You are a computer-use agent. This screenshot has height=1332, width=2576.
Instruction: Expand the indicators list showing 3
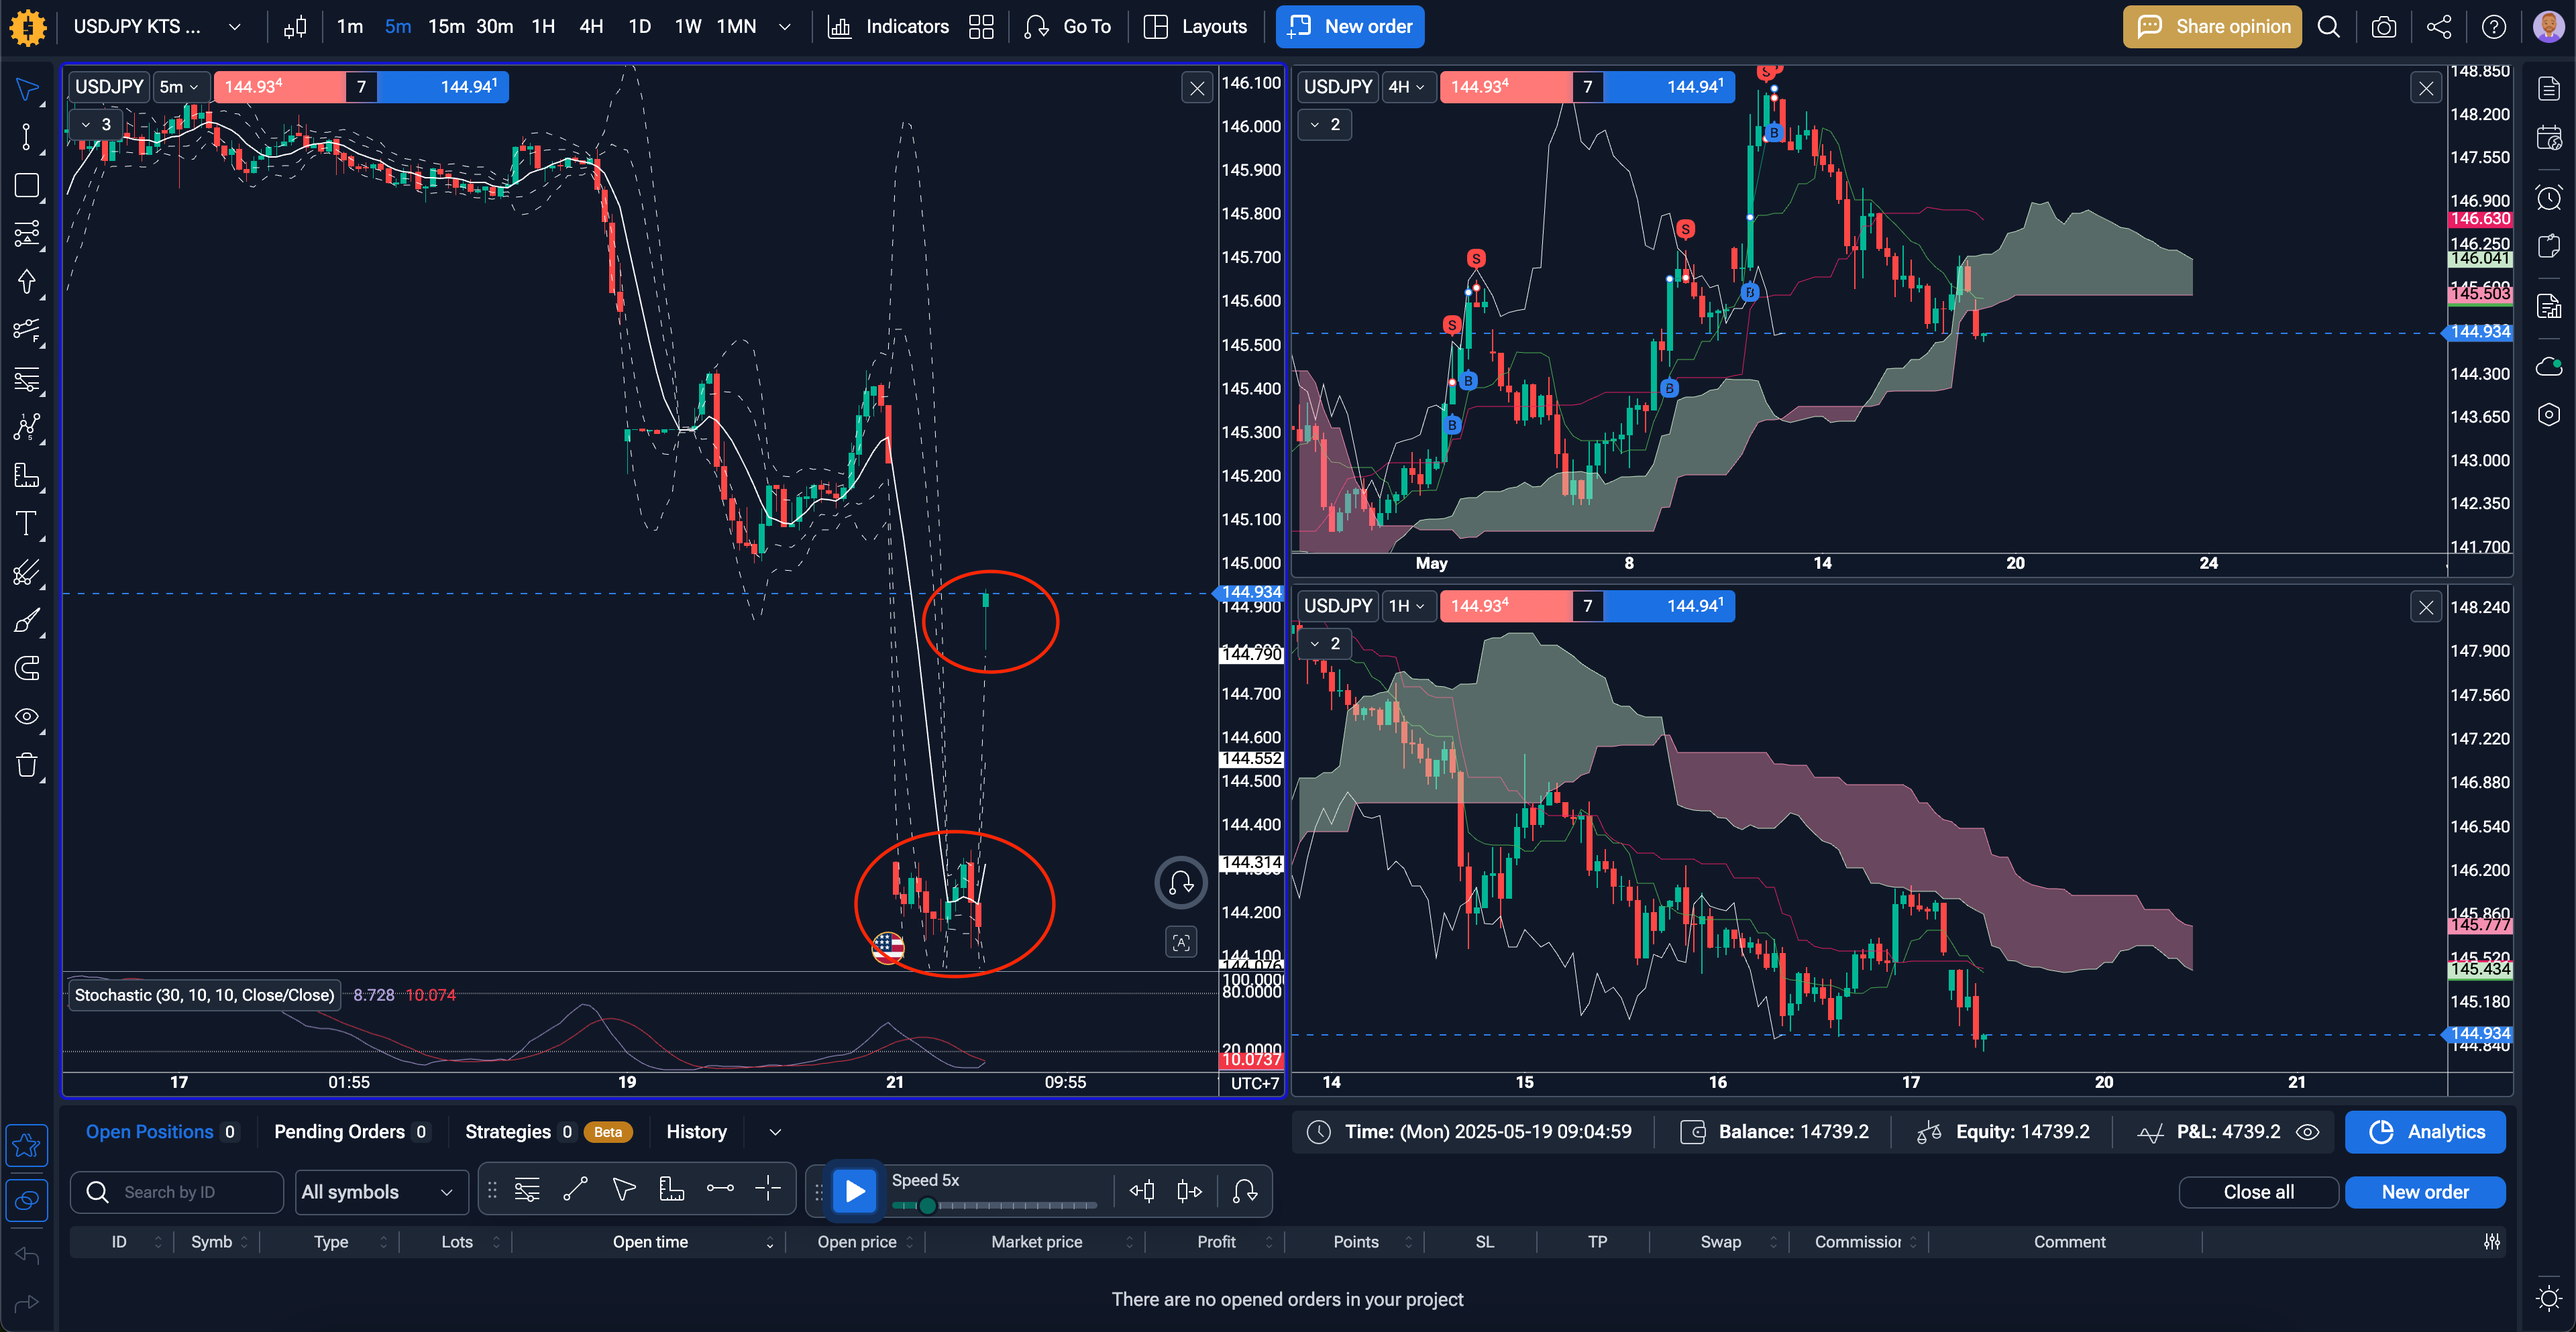96,125
